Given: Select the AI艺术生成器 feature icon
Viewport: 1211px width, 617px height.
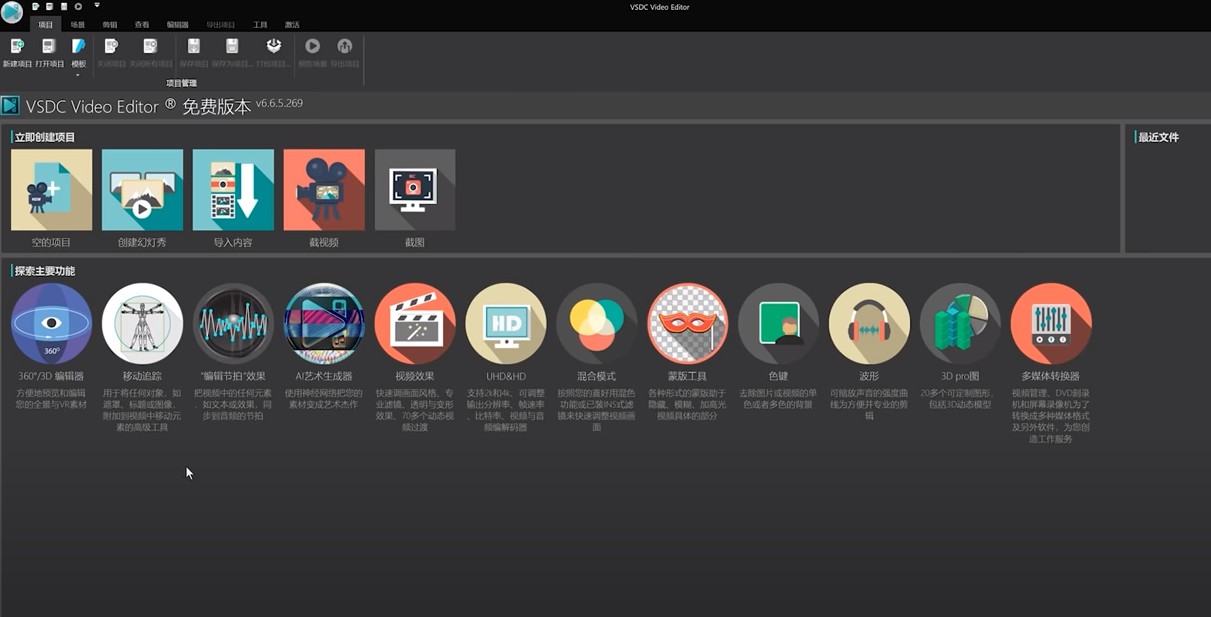Looking at the screenshot, I should 324,324.
